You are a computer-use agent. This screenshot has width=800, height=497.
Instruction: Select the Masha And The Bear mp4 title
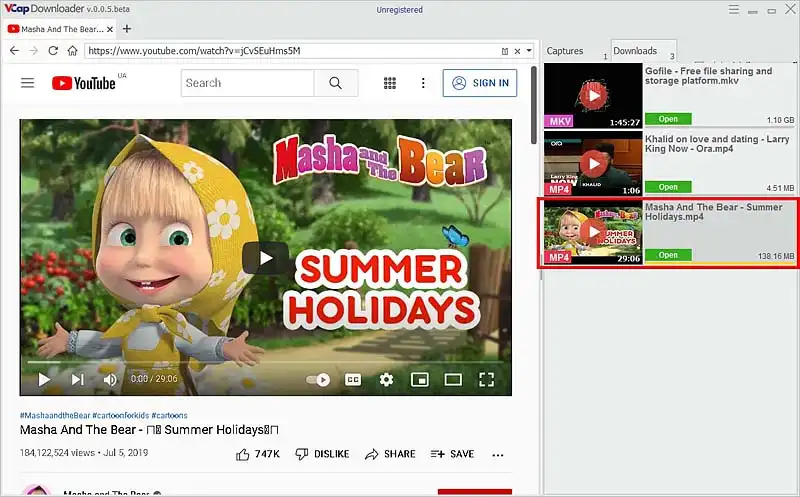713,212
